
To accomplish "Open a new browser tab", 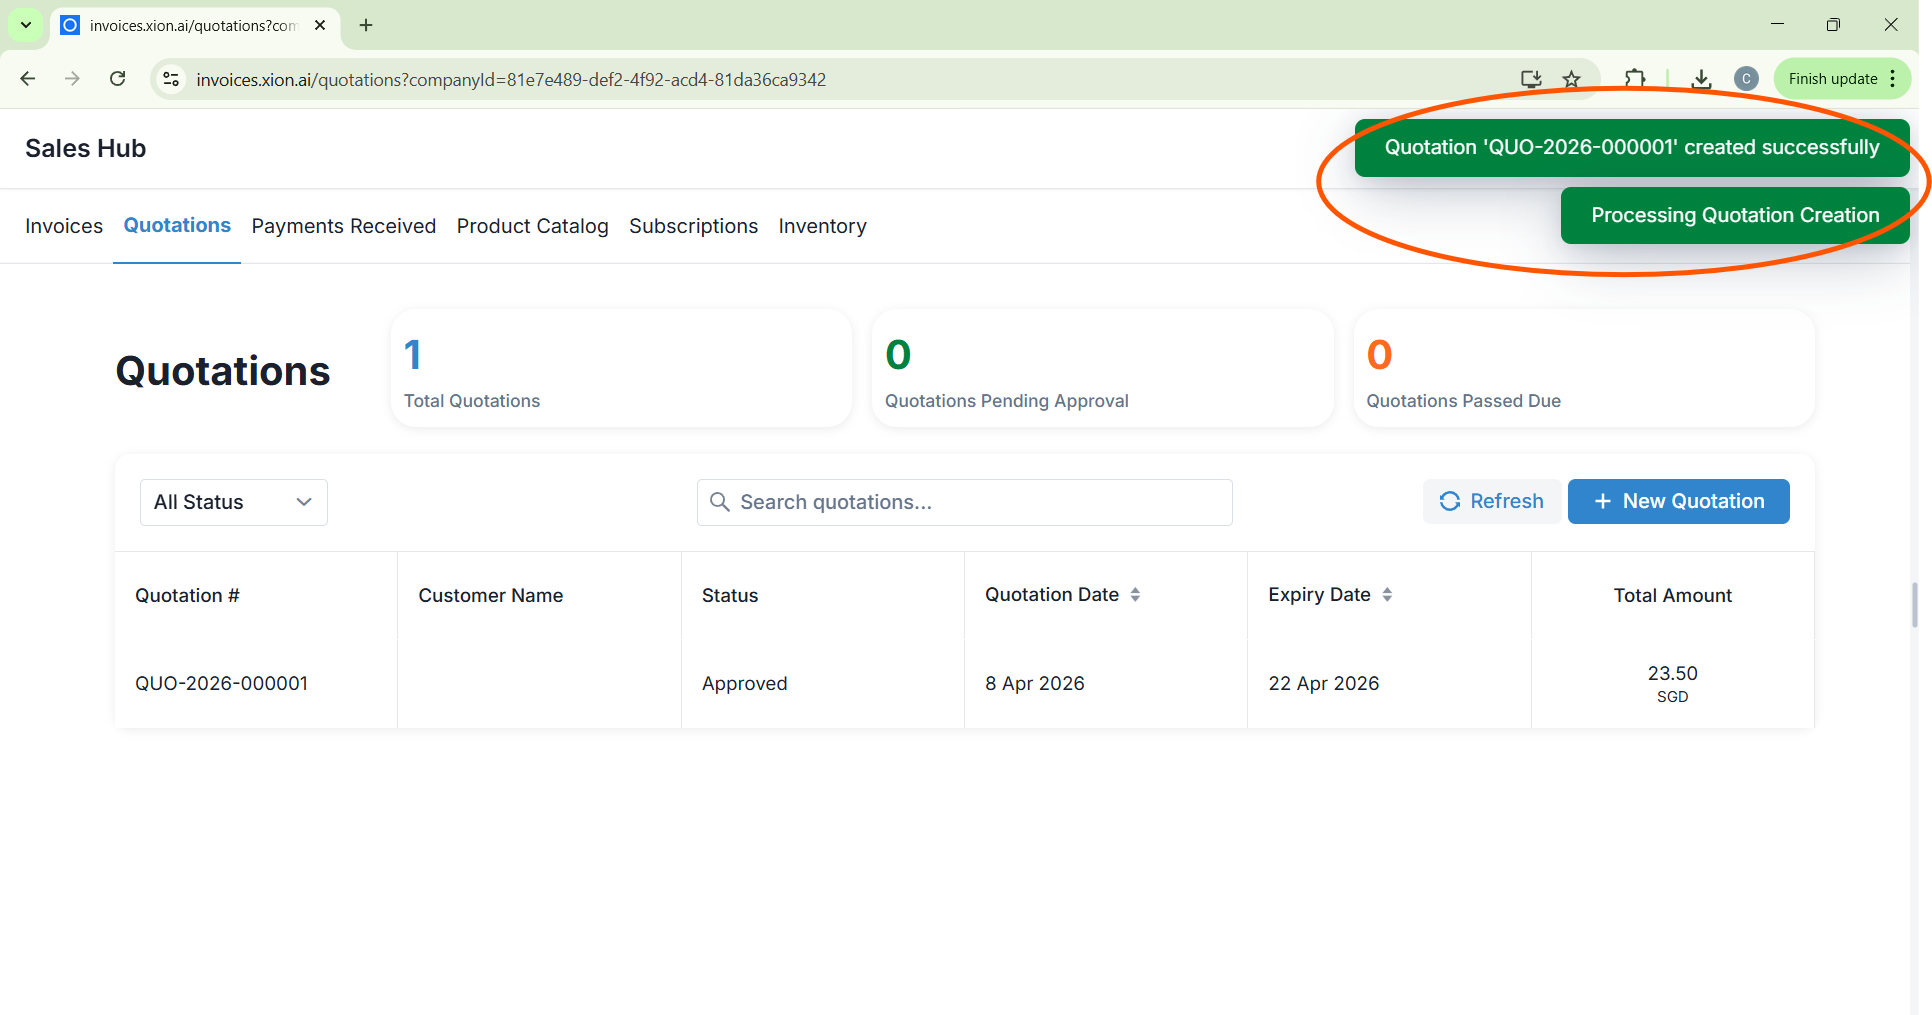I will pyautogui.click(x=366, y=25).
